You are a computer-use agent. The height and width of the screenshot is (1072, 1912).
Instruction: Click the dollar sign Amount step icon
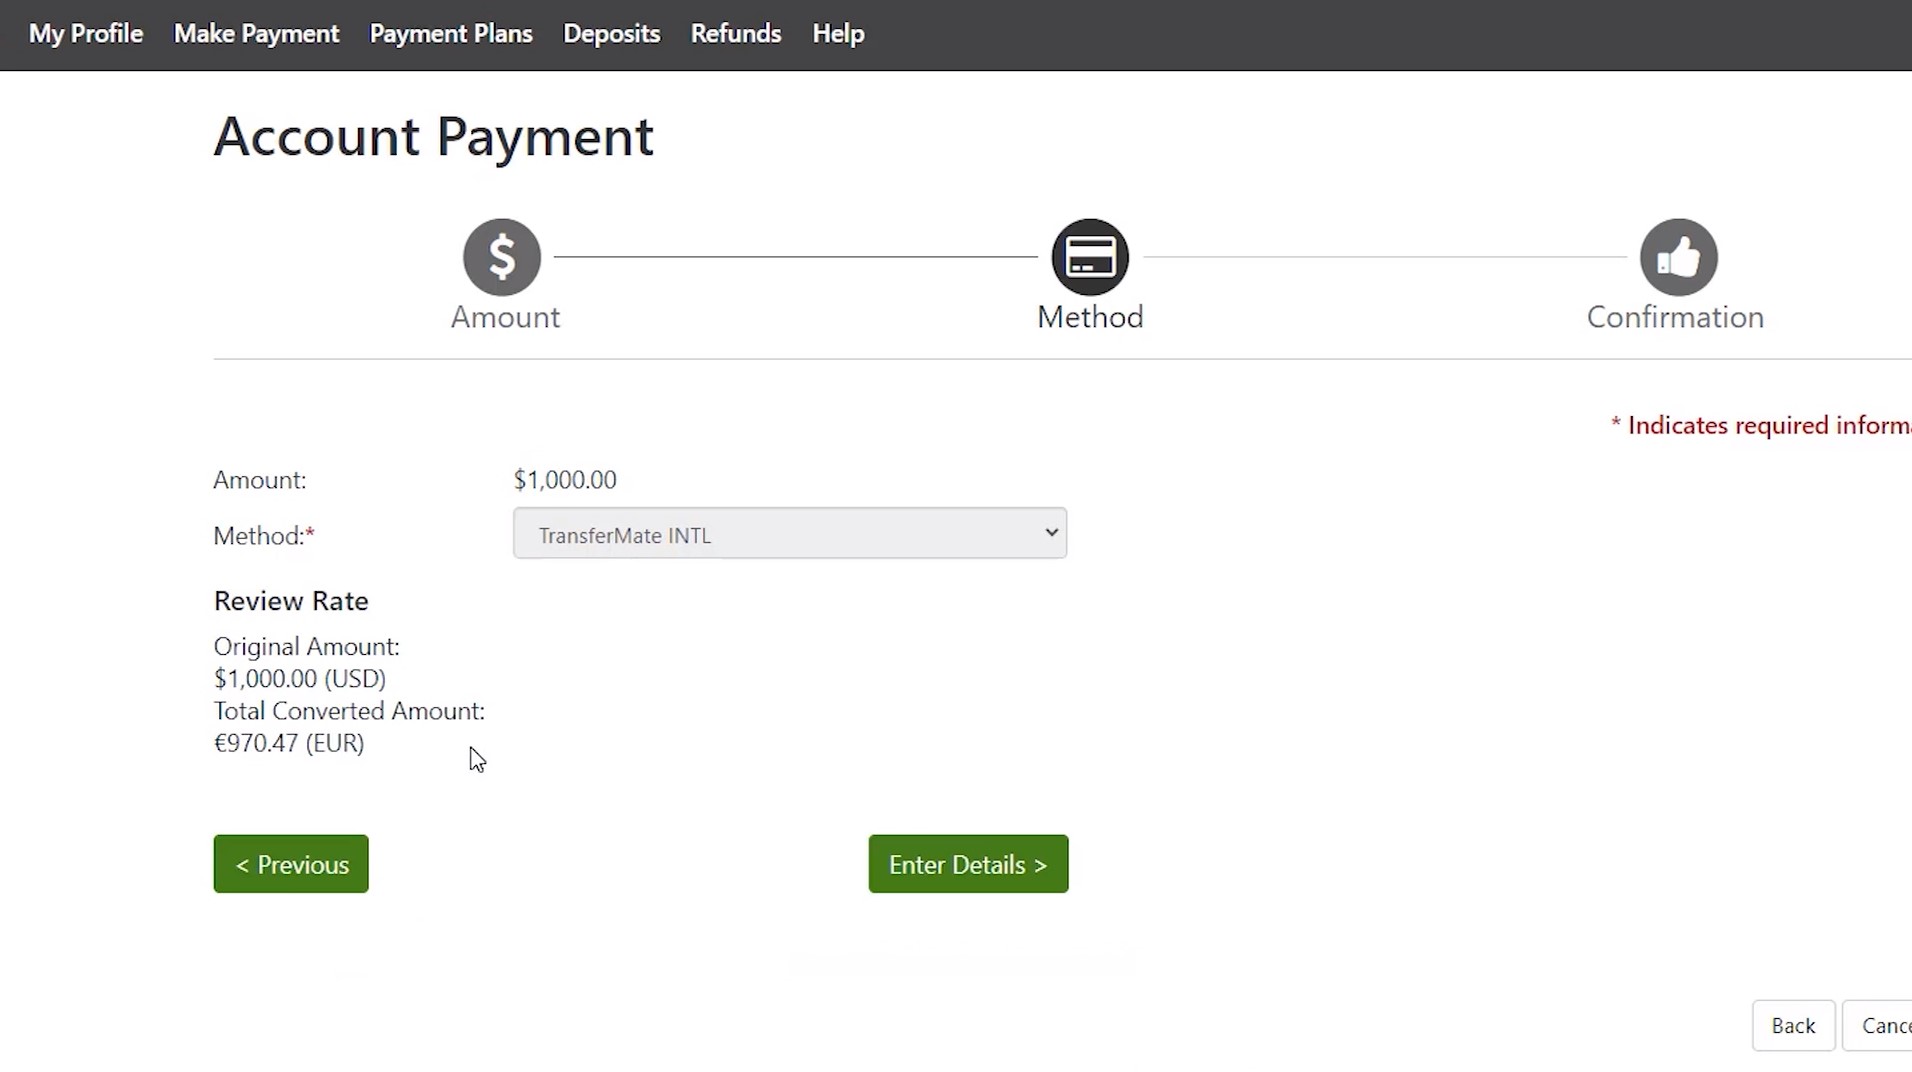(502, 257)
